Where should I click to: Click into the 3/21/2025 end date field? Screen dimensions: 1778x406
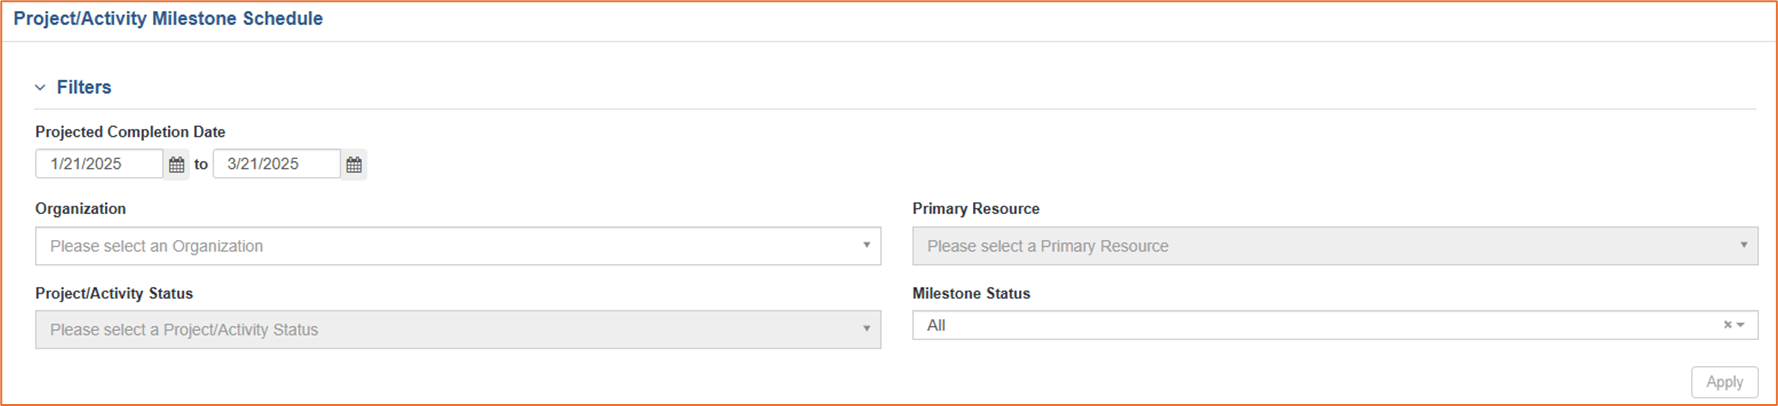coord(277,164)
